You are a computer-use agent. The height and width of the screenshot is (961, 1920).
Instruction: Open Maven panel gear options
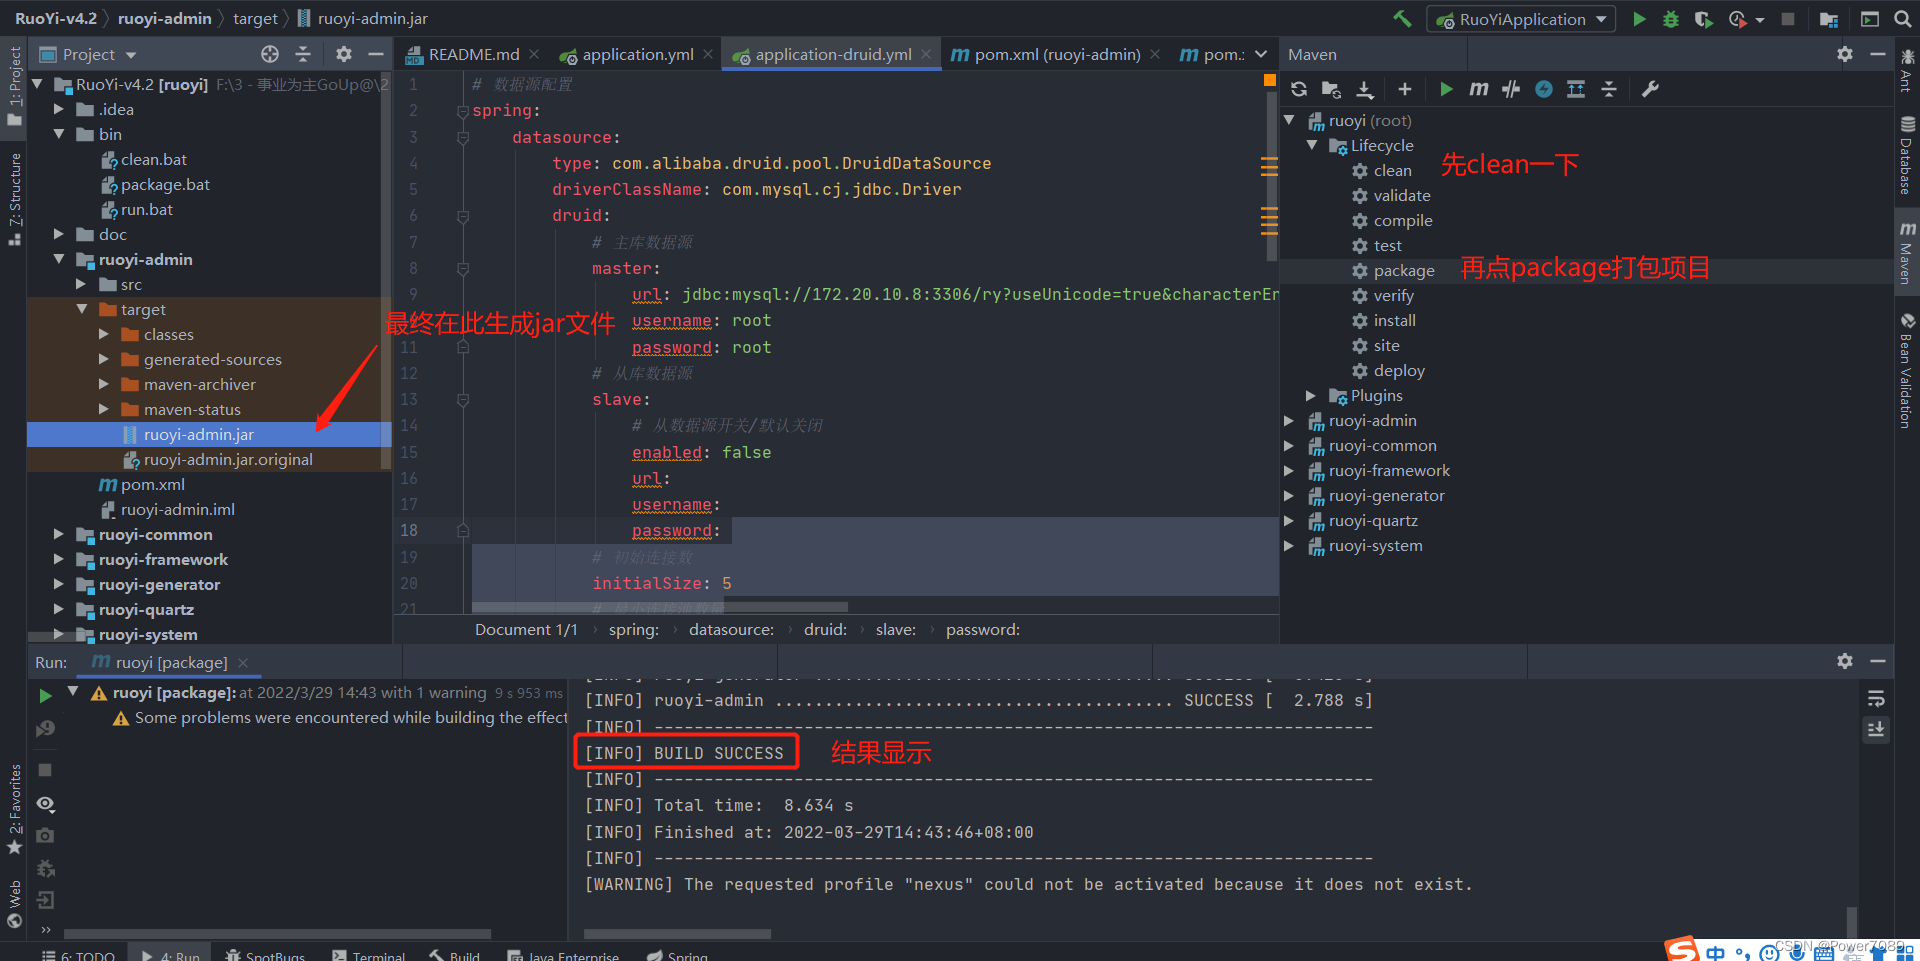point(1845,54)
